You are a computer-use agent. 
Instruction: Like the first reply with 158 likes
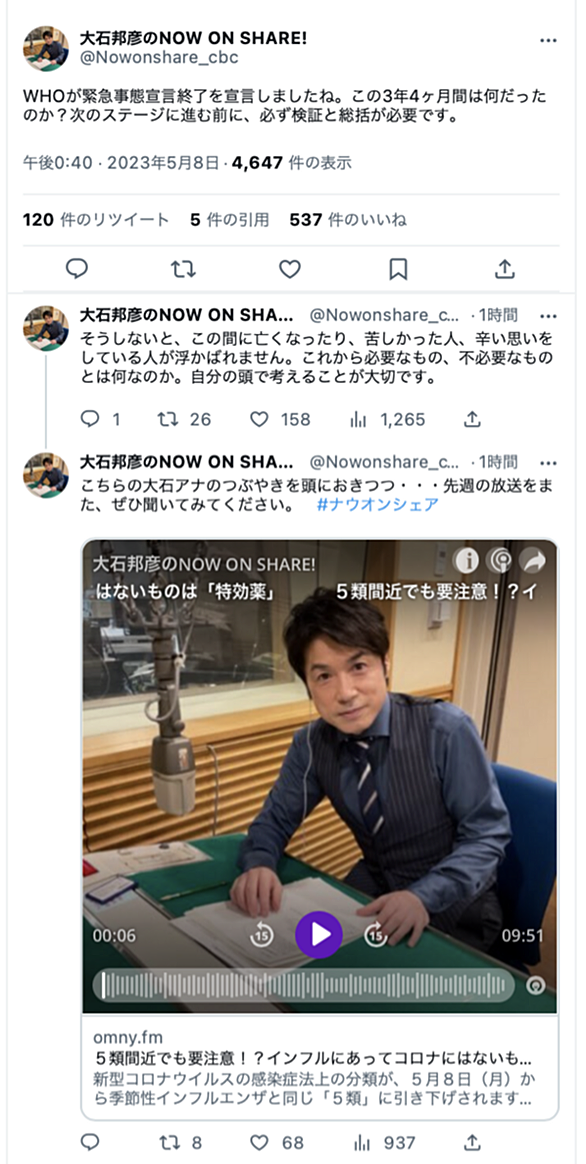click(280, 419)
